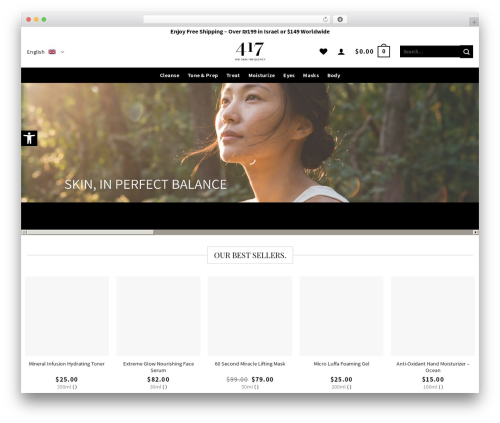Click the horizontal scrollbar thumb
The image size is (500, 423).
90,232
